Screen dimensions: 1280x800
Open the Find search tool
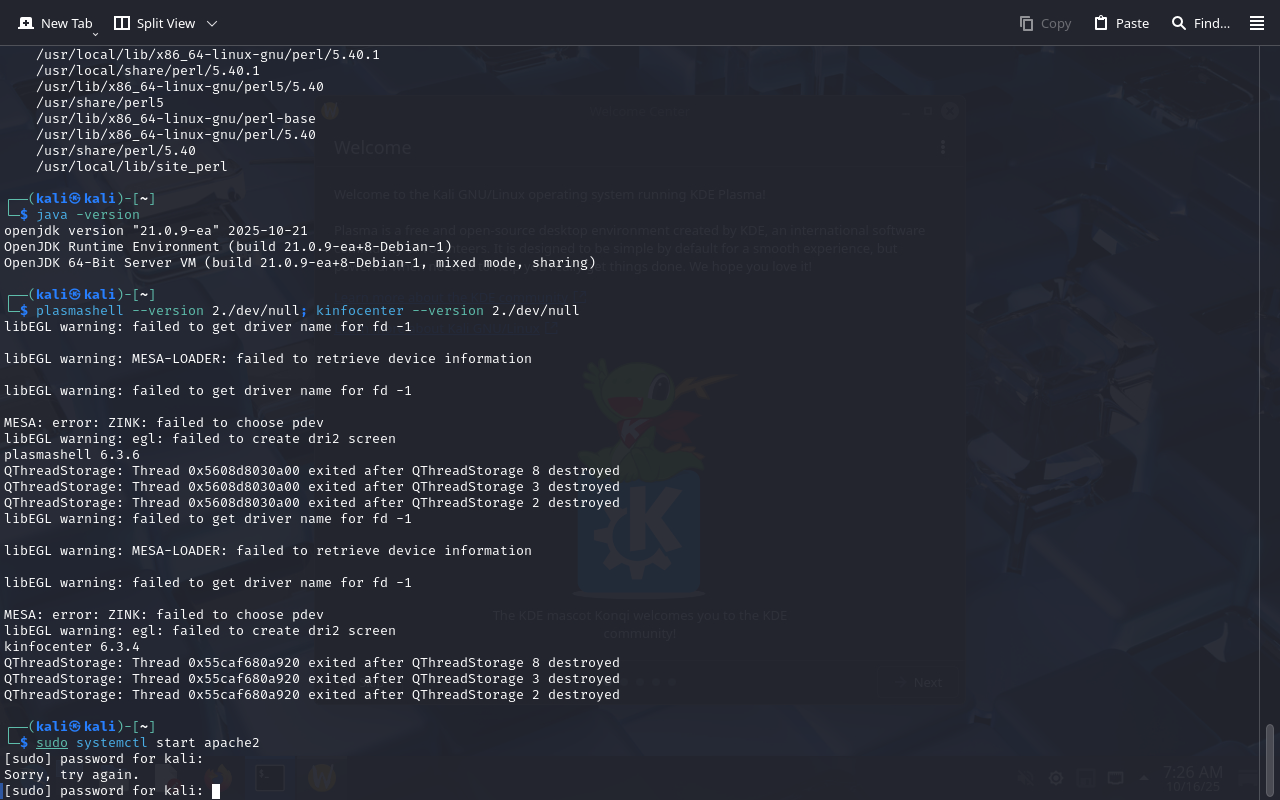pyautogui.click(x=1201, y=23)
